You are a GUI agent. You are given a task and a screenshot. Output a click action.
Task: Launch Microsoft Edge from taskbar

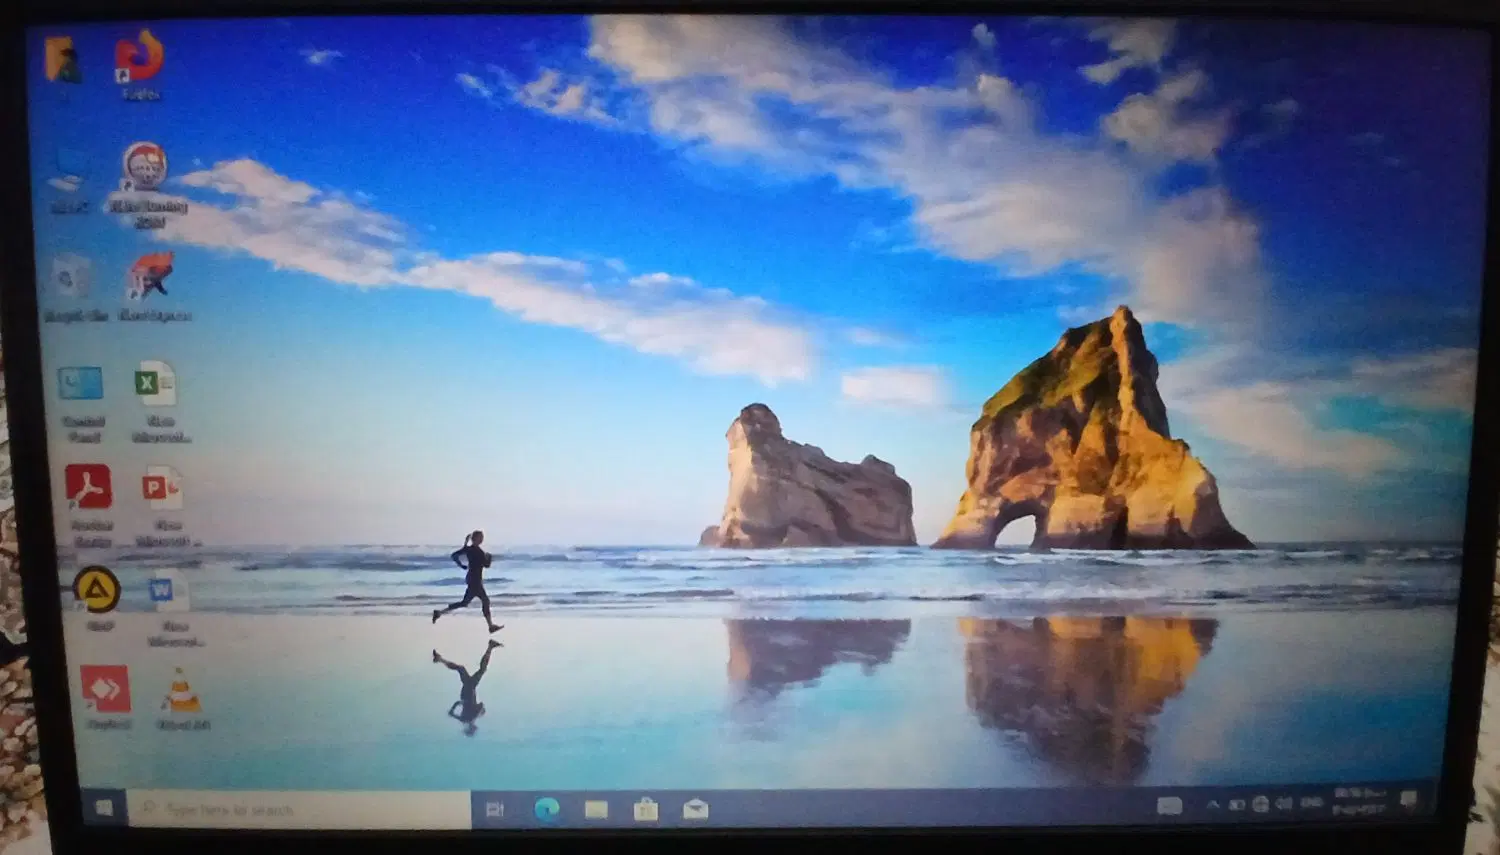tap(546, 809)
